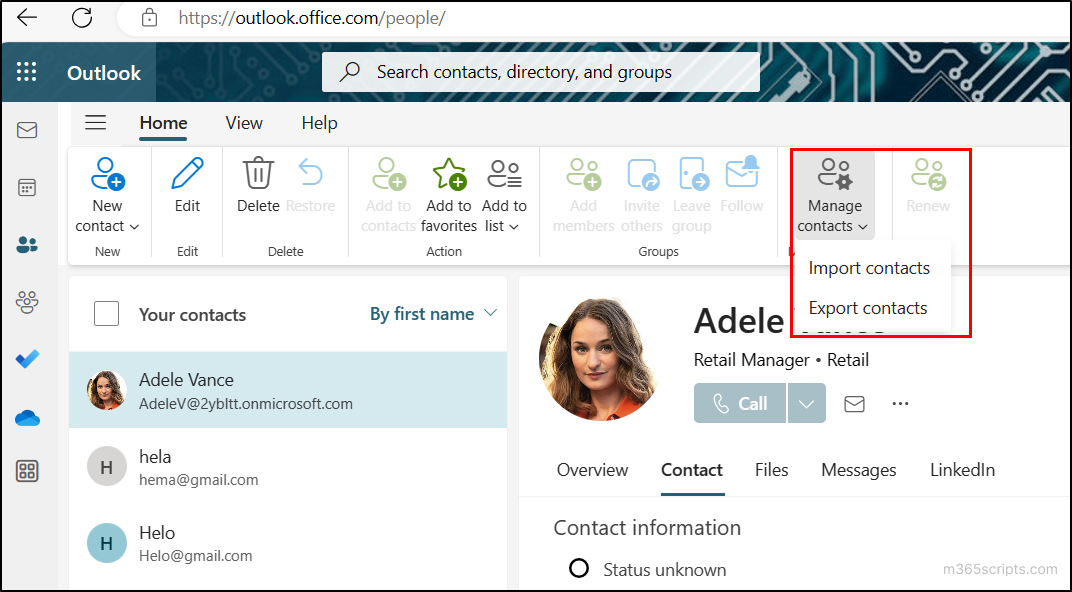Select the Groups icon in sidebar

point(28,301)
